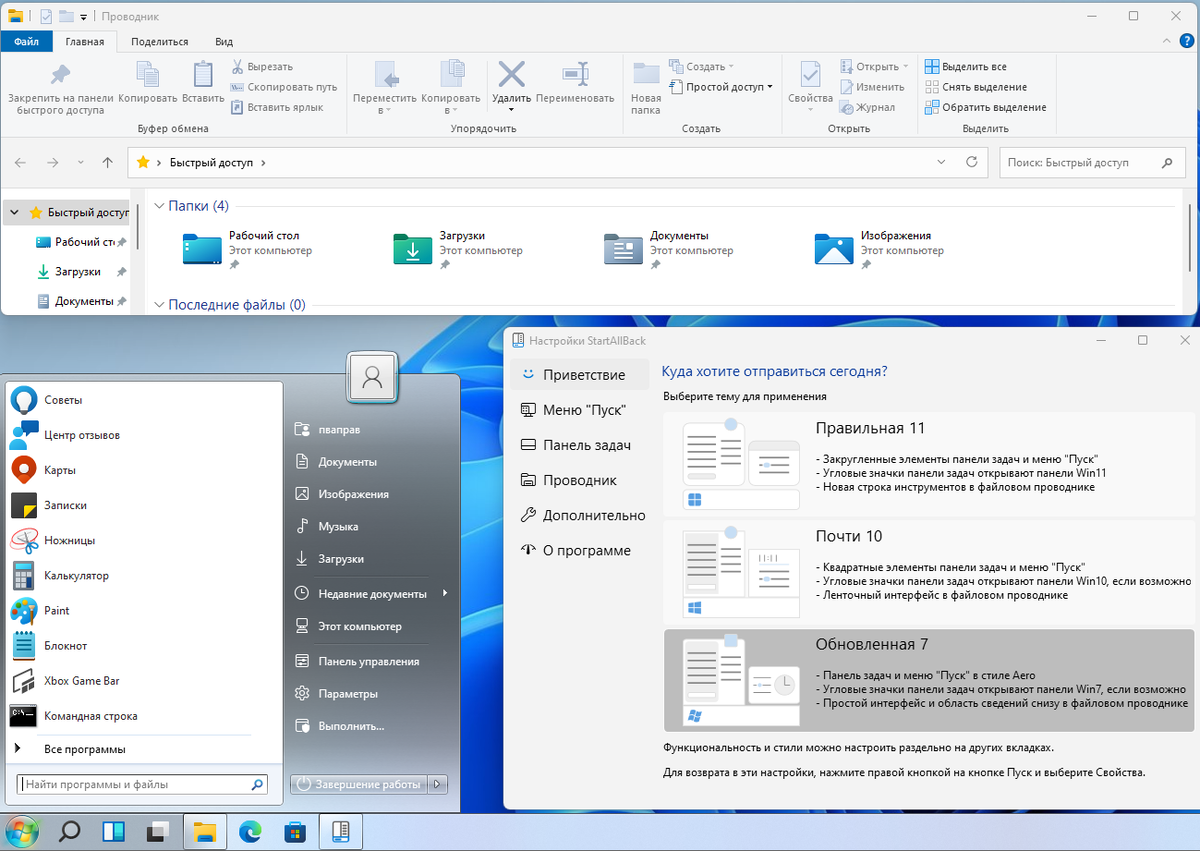Image resolution: width=1200 pixels, height=851 pixels.
Task: Open Проводник section in StartAllBack
Action: [x=580, y=480]
